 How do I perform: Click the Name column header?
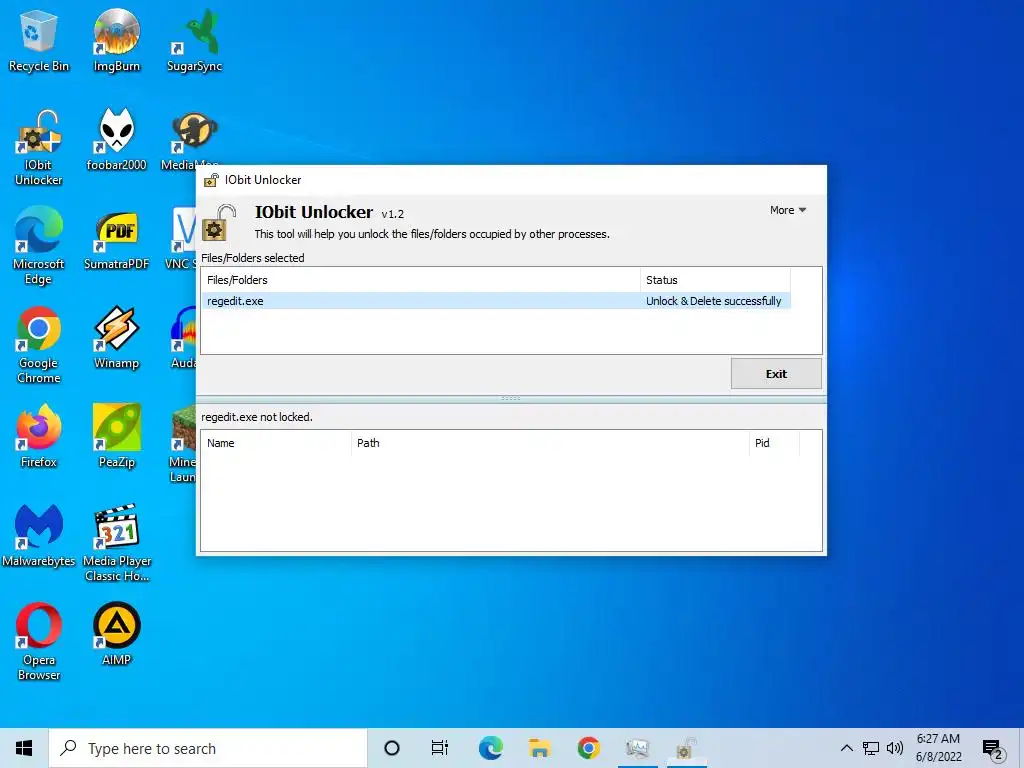click(276, 443)
